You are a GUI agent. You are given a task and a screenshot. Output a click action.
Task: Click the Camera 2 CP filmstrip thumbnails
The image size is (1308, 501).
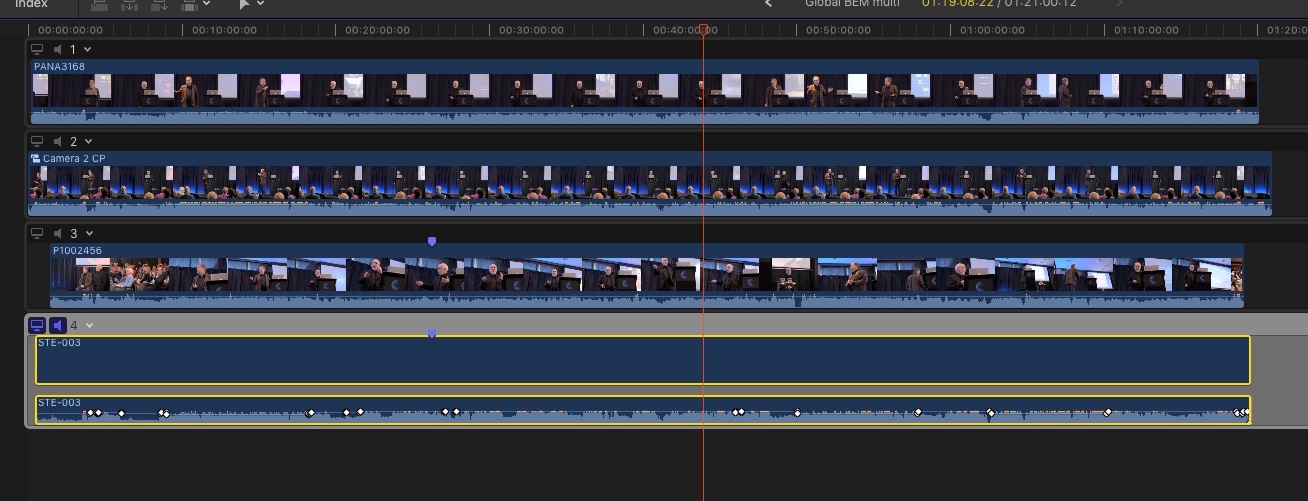pos(650,183)
